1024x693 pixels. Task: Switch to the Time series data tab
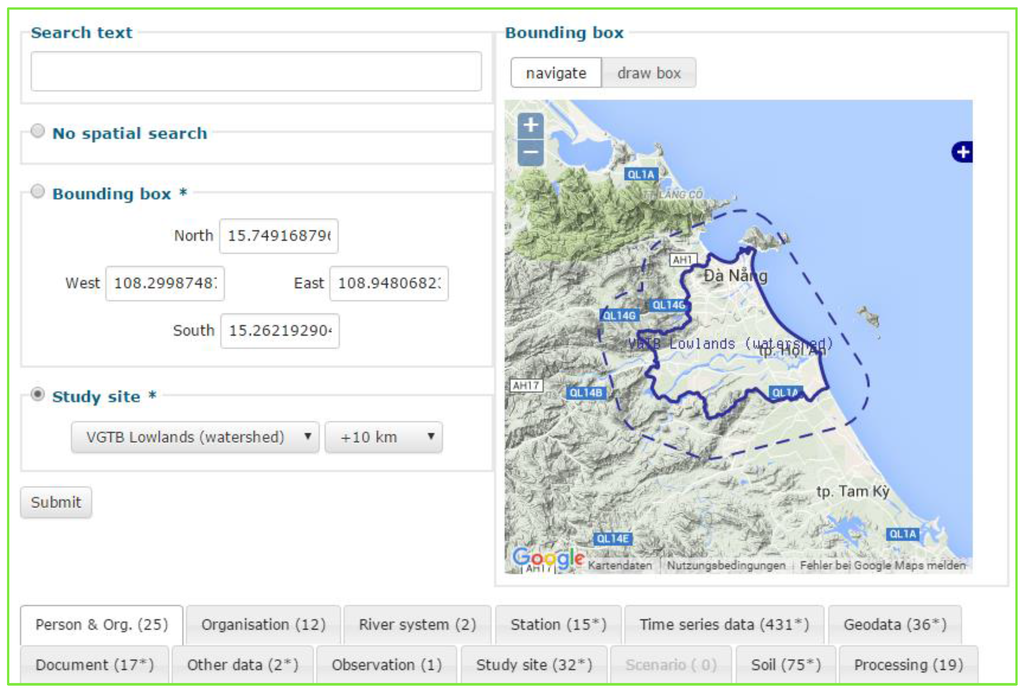coord(724,625)
